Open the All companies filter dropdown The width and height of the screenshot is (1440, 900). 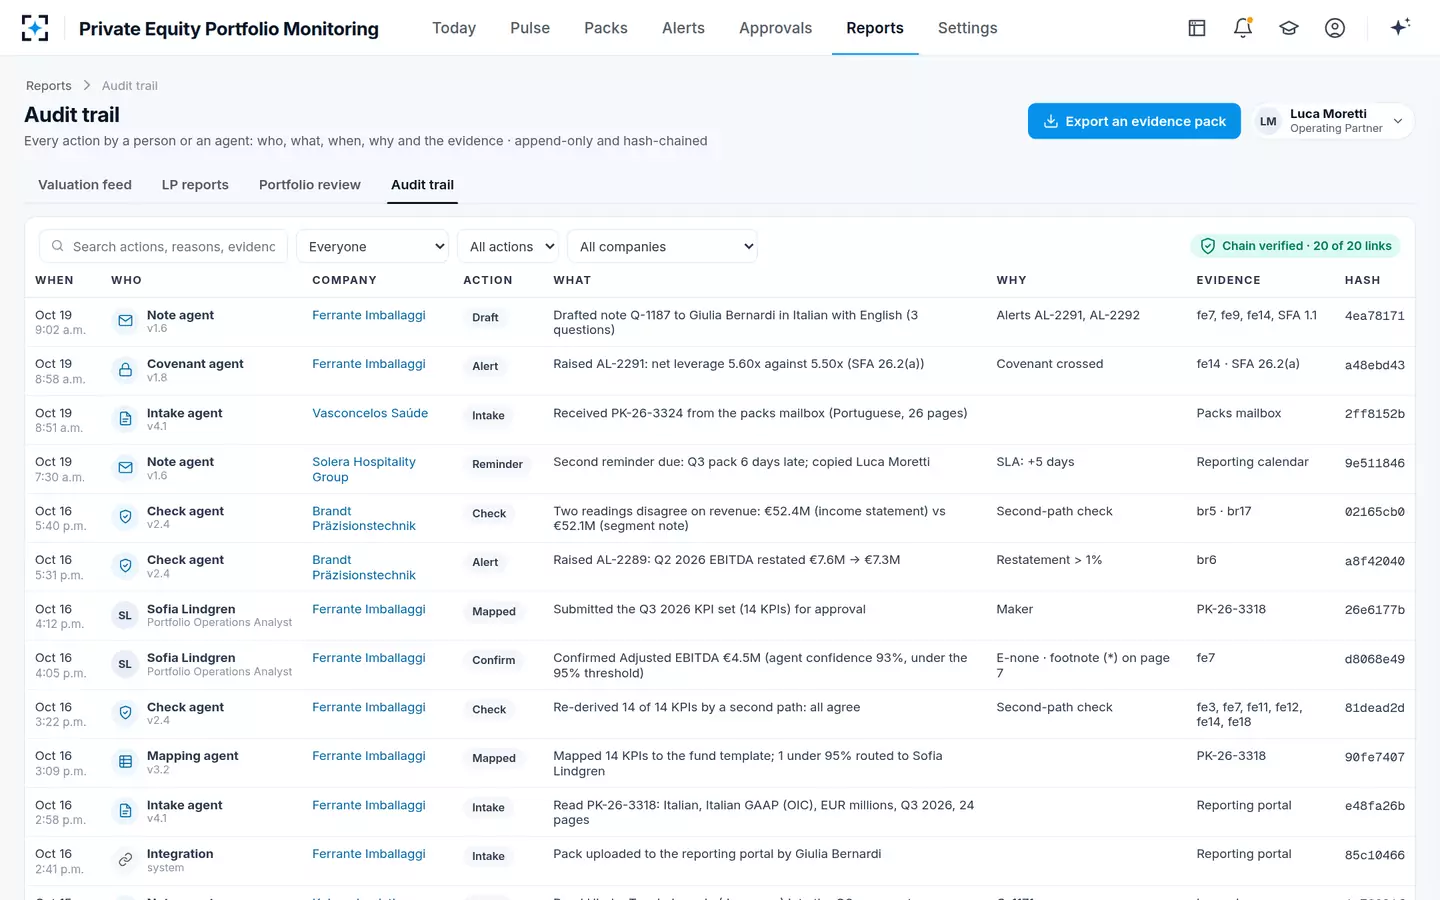[662, 246]
